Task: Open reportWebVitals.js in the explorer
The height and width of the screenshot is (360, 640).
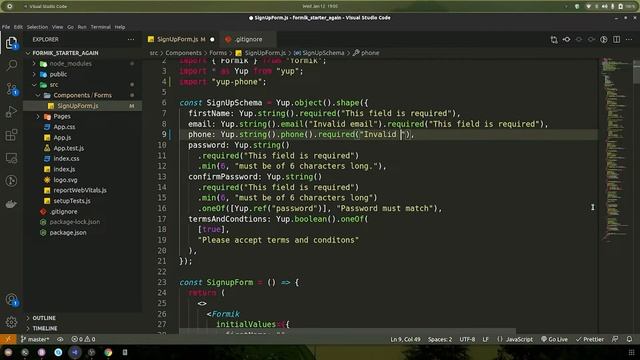Action: (x=80, y=191)
